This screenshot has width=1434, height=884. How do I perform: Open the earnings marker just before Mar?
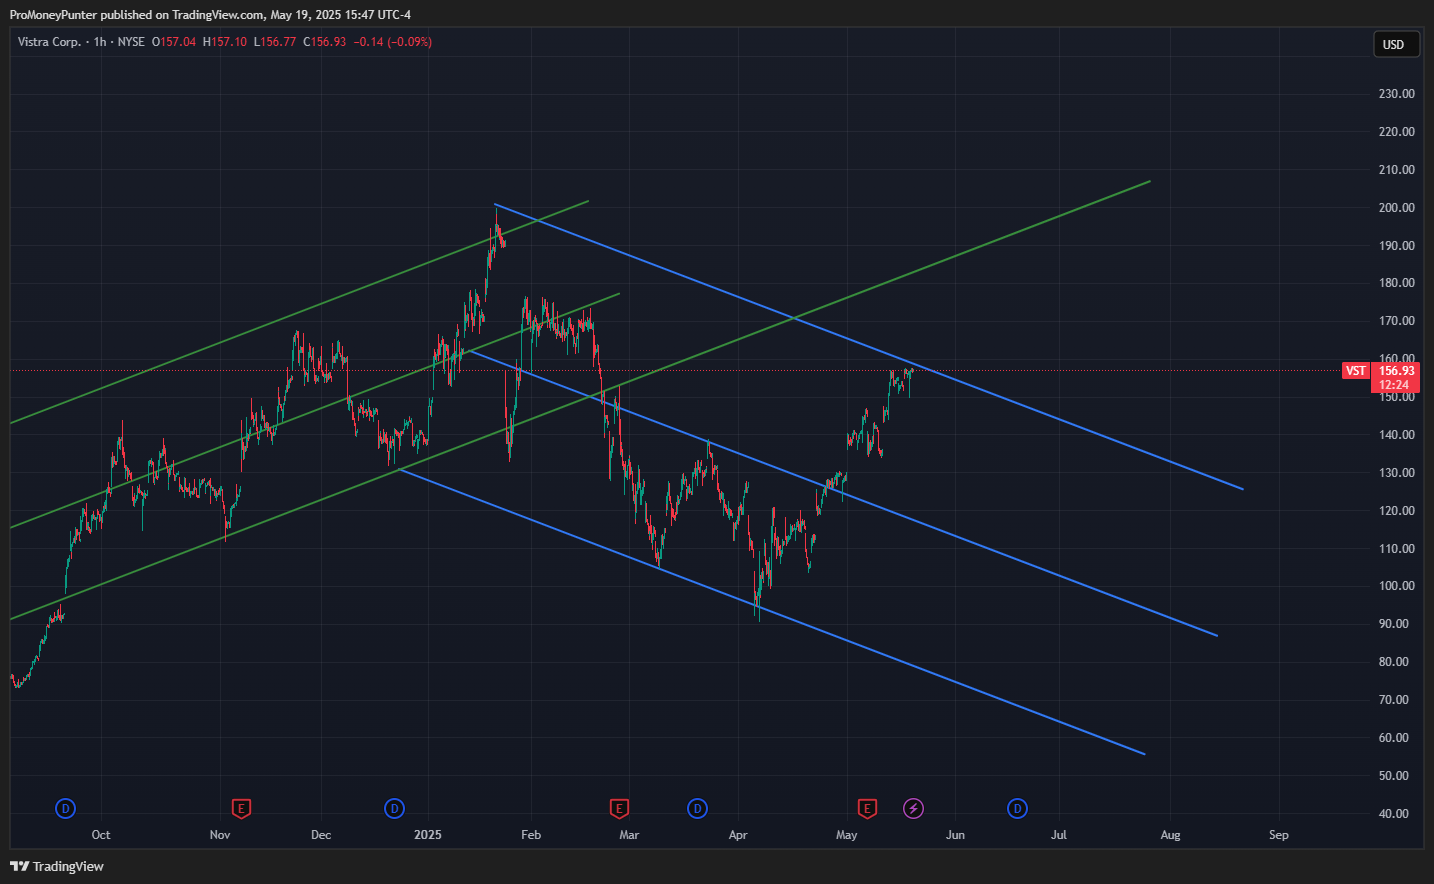pos(619,808)
